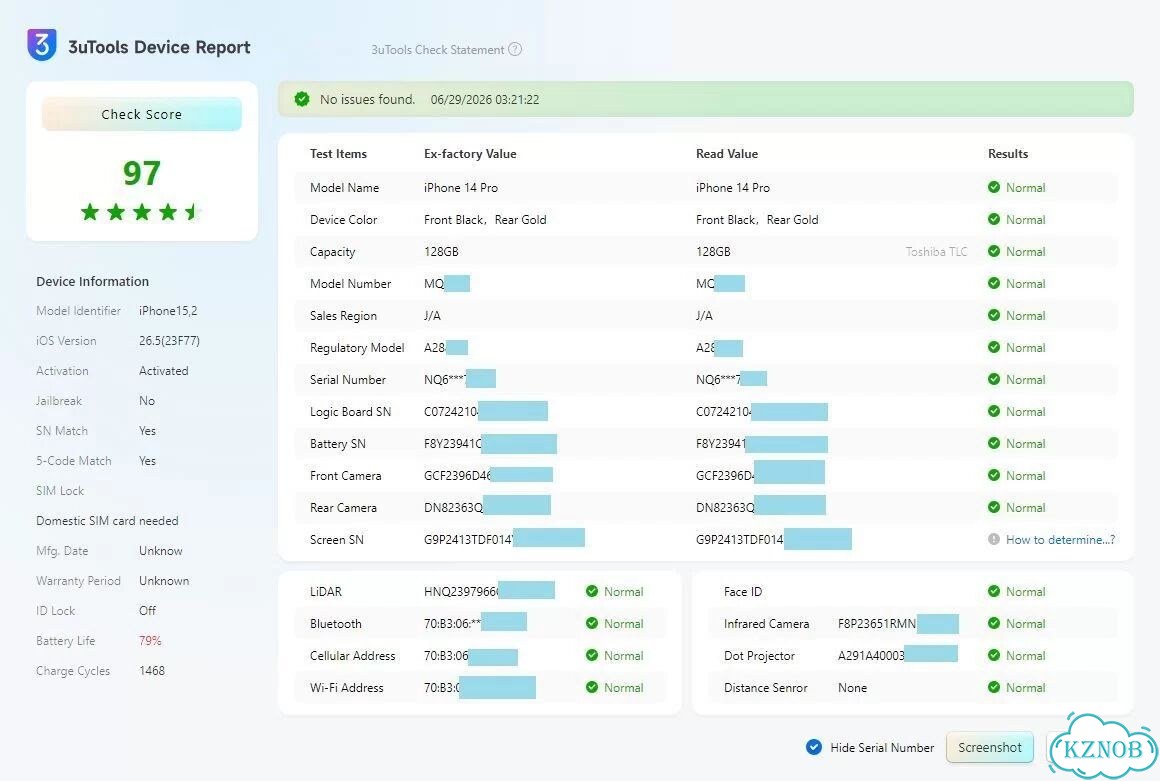
Task: Click the gray info icon for Screen SN
Action: [994, 539]
